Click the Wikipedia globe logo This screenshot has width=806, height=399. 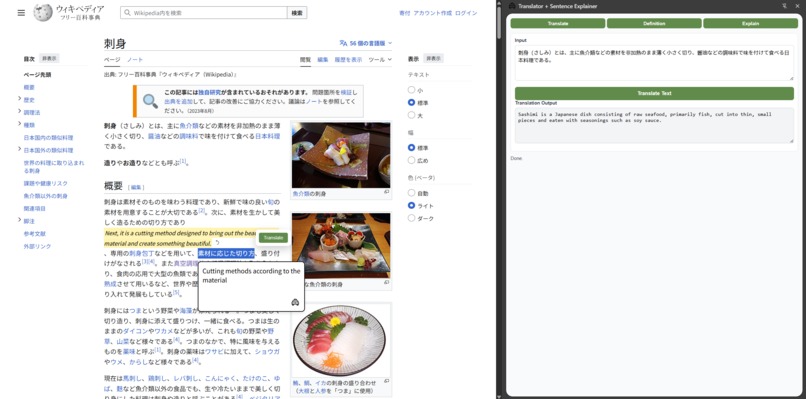[43, 13]
